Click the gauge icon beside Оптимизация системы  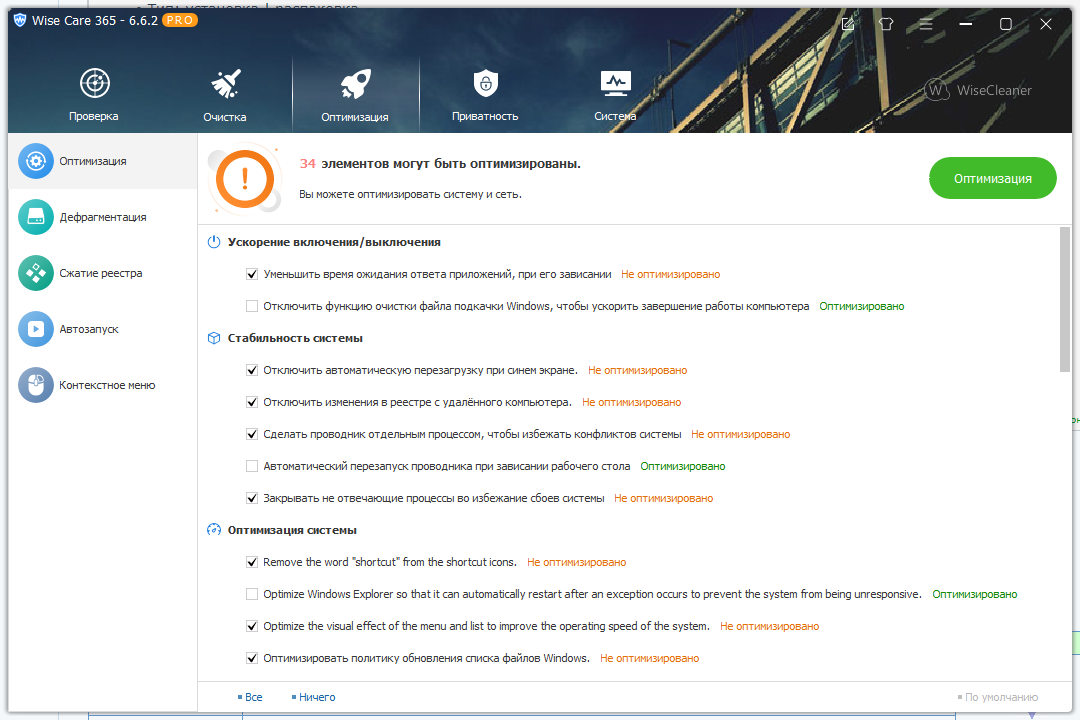(x=214, y=530)
